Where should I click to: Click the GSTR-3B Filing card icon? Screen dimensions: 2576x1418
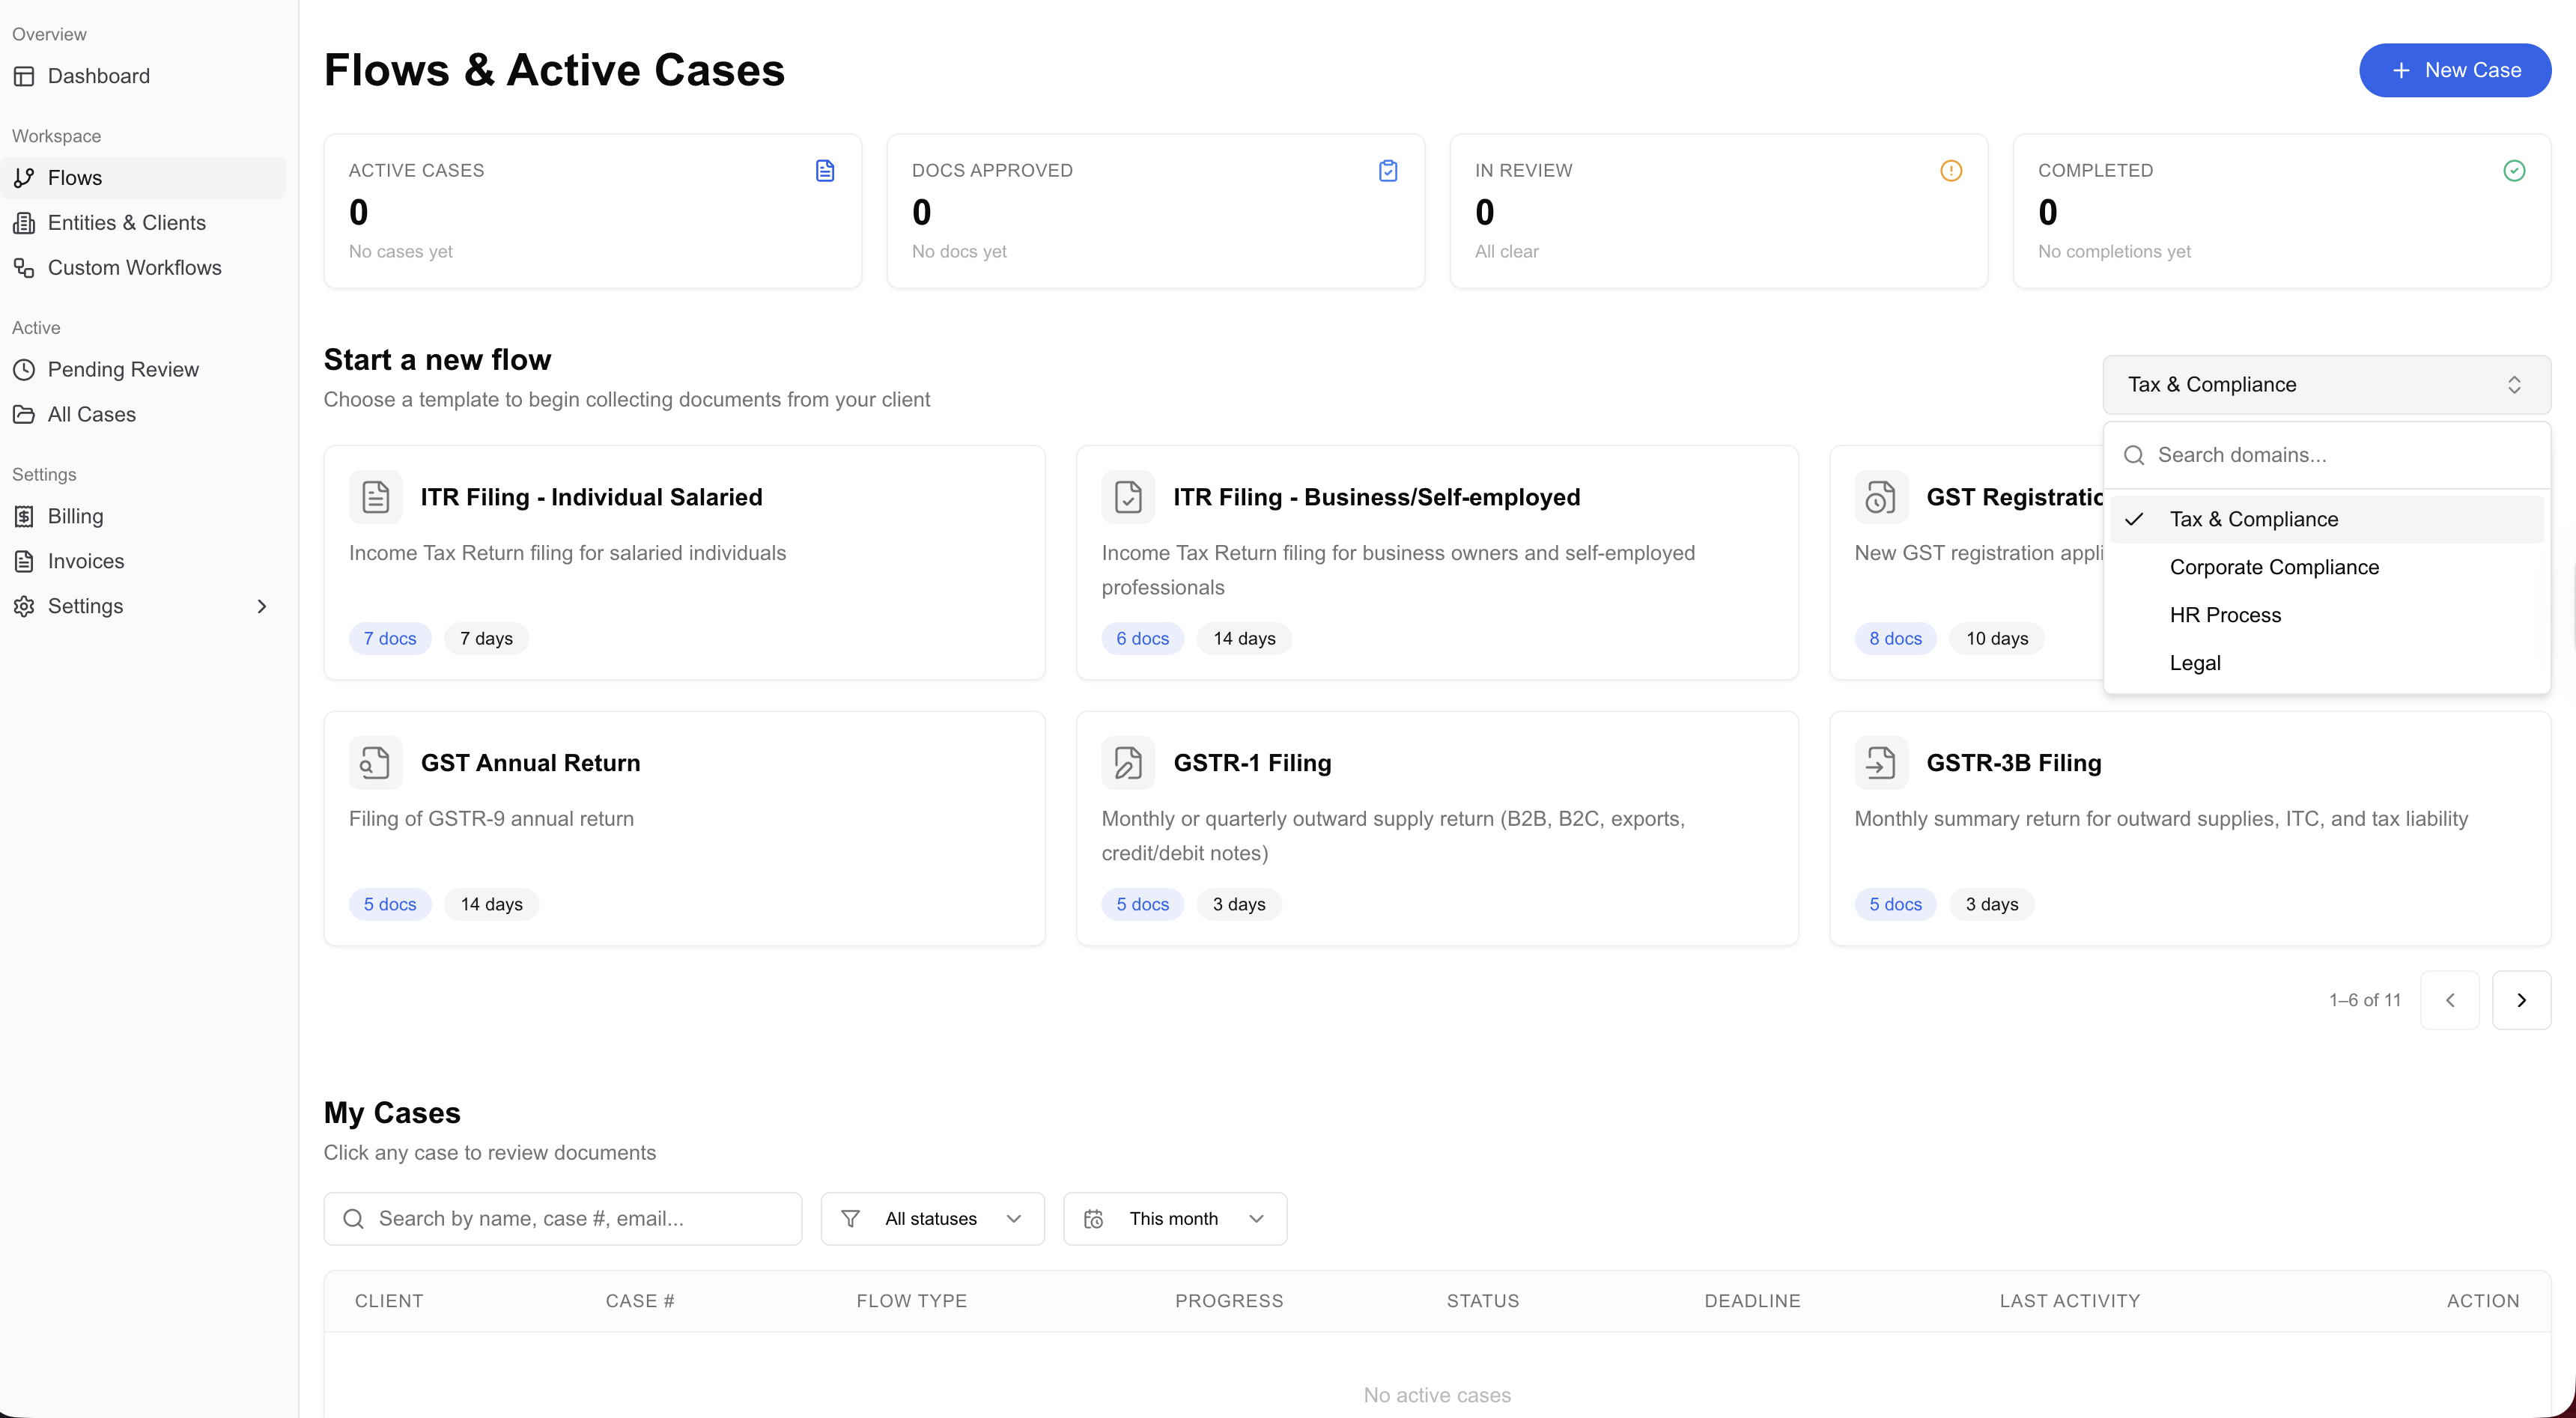(1881, 763)
